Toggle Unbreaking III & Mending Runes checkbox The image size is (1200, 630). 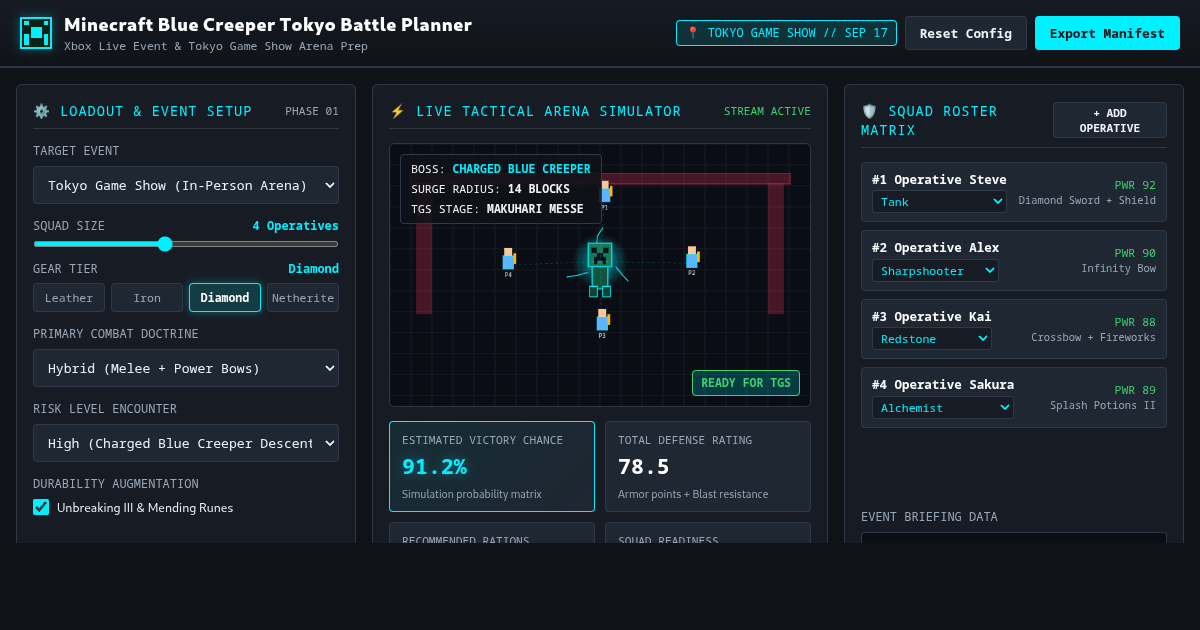click(x=41, y=507)
